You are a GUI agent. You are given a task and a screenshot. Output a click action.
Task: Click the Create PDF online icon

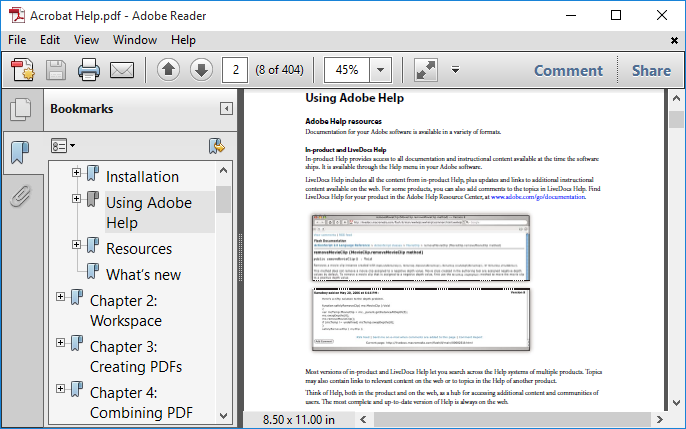(x=22, y=70)
